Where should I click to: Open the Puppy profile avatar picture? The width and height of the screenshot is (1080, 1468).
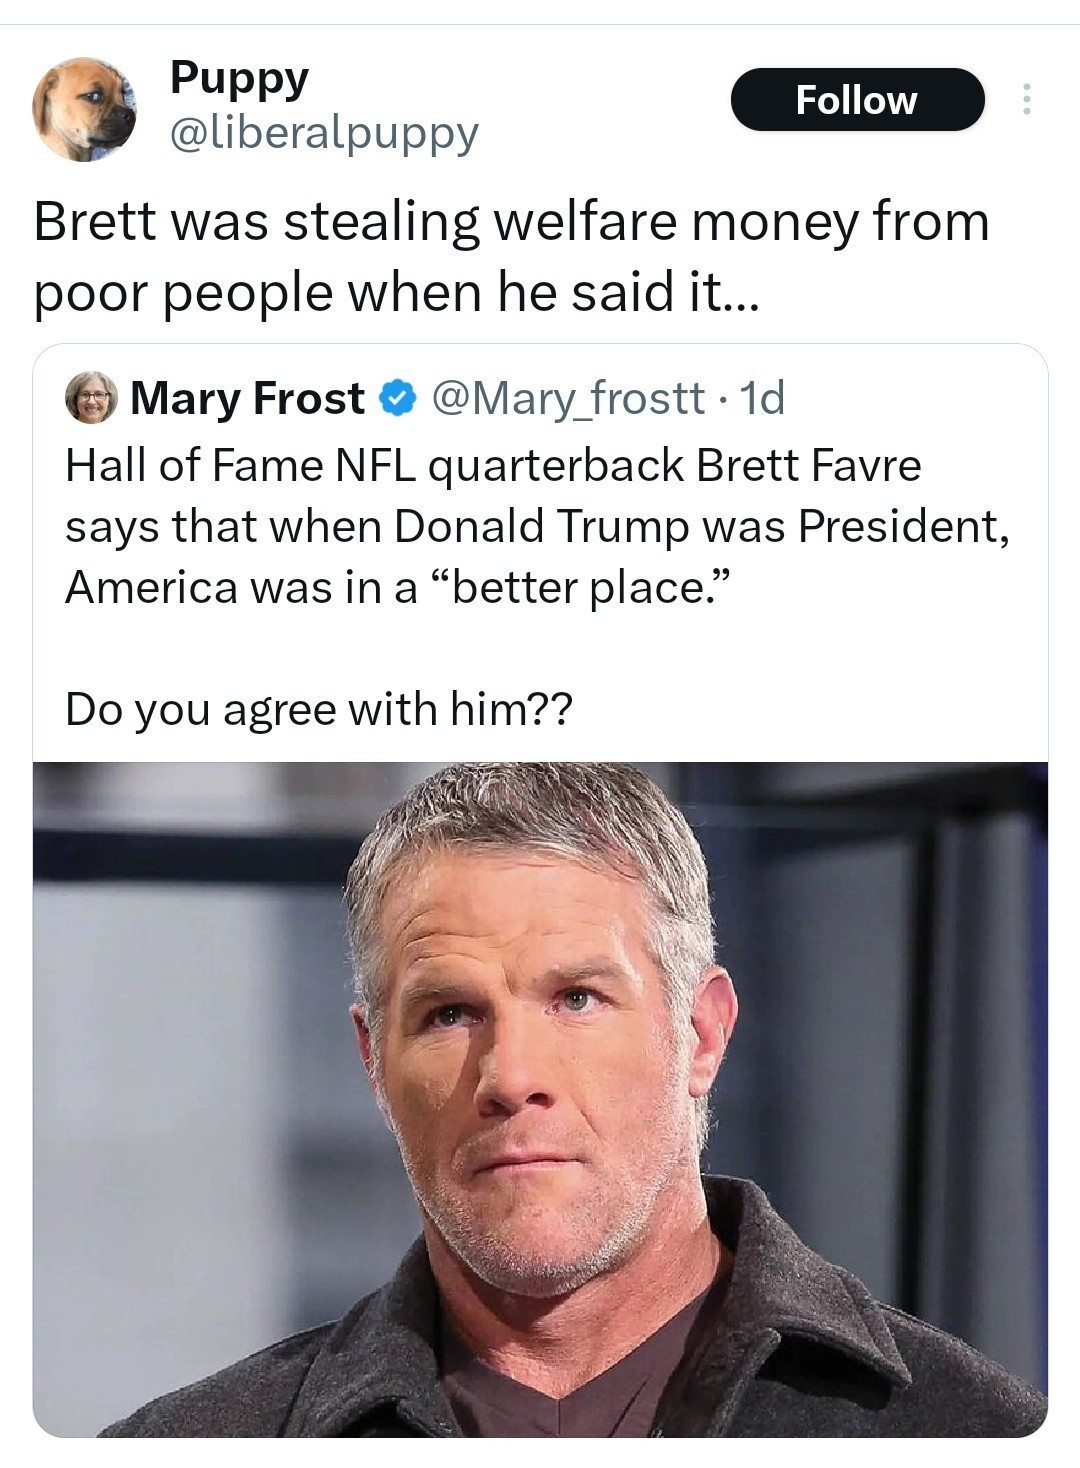pos(84,109)
